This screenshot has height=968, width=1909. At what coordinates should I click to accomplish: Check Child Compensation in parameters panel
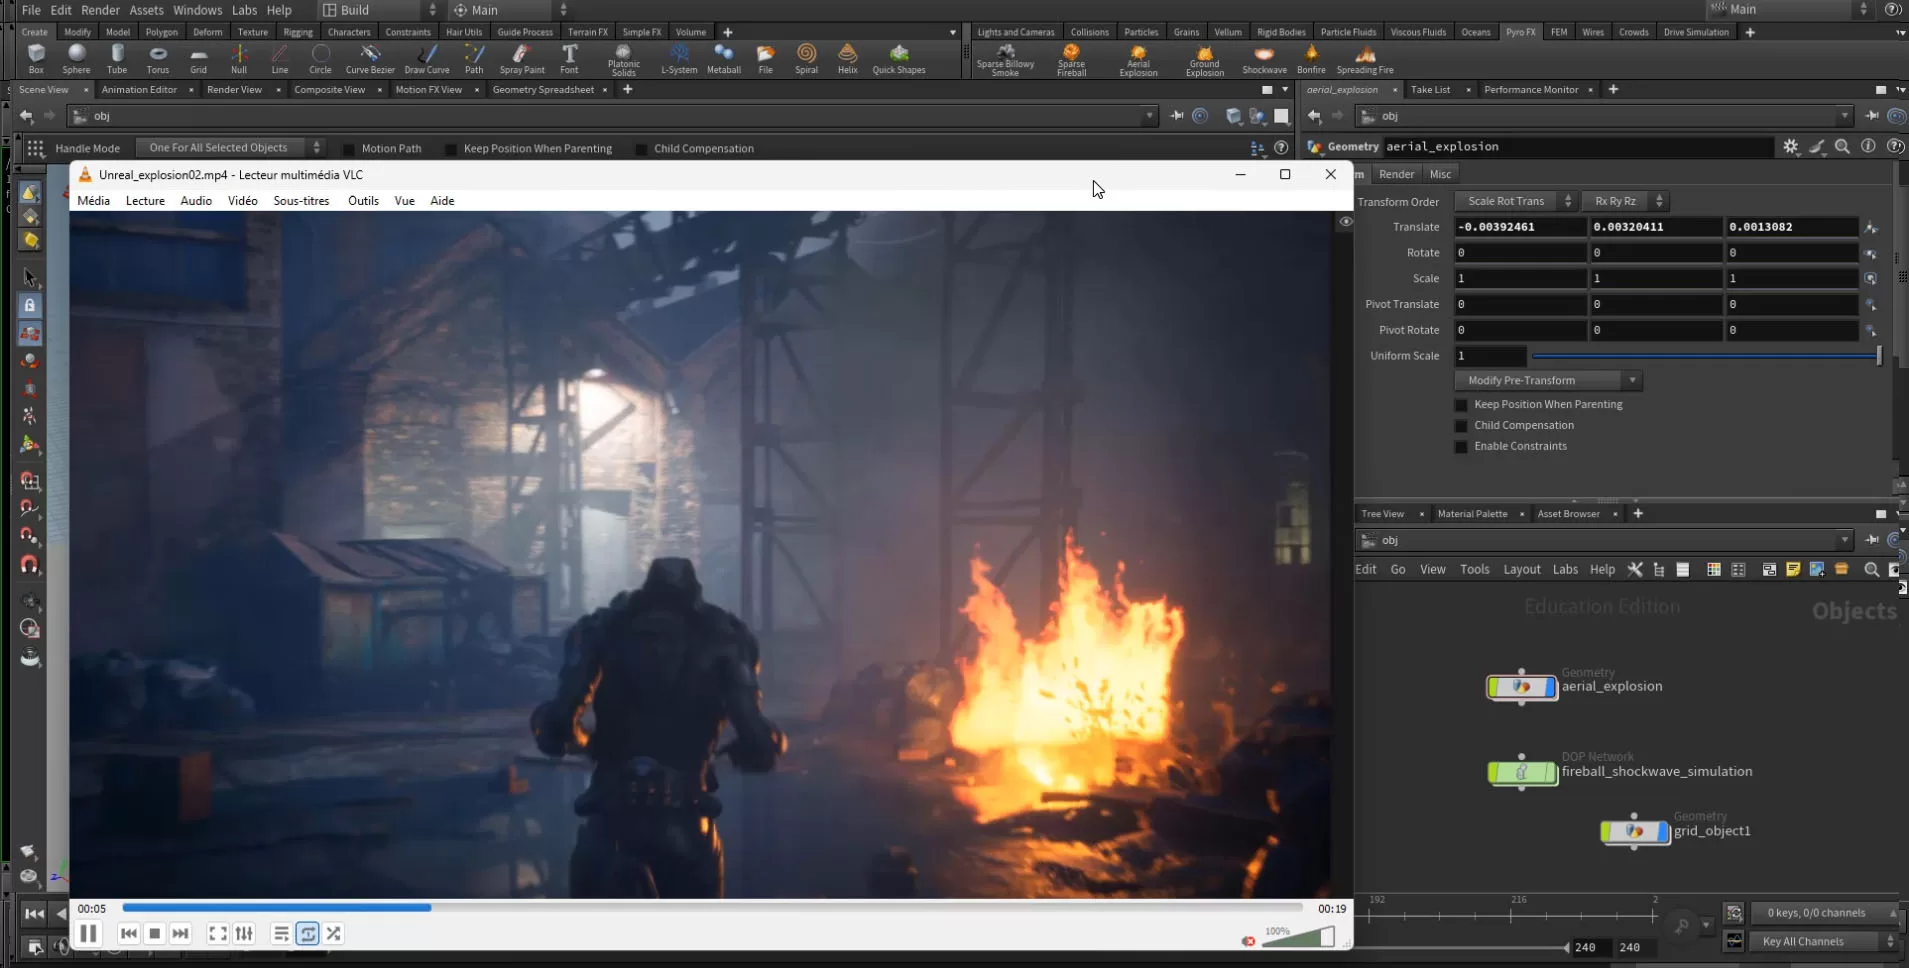pos(1461,426)
